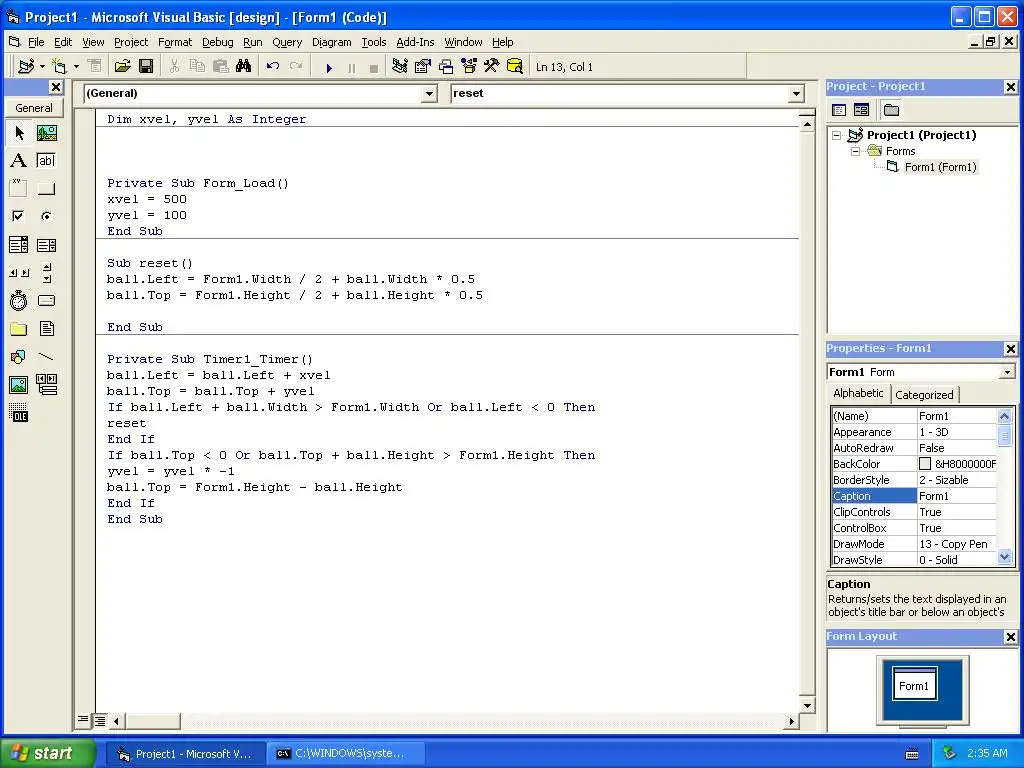The height and width of the screenshot is (768, 1024).
Task: Close the Toolbox panel
Action: click(x=56, y=87)
